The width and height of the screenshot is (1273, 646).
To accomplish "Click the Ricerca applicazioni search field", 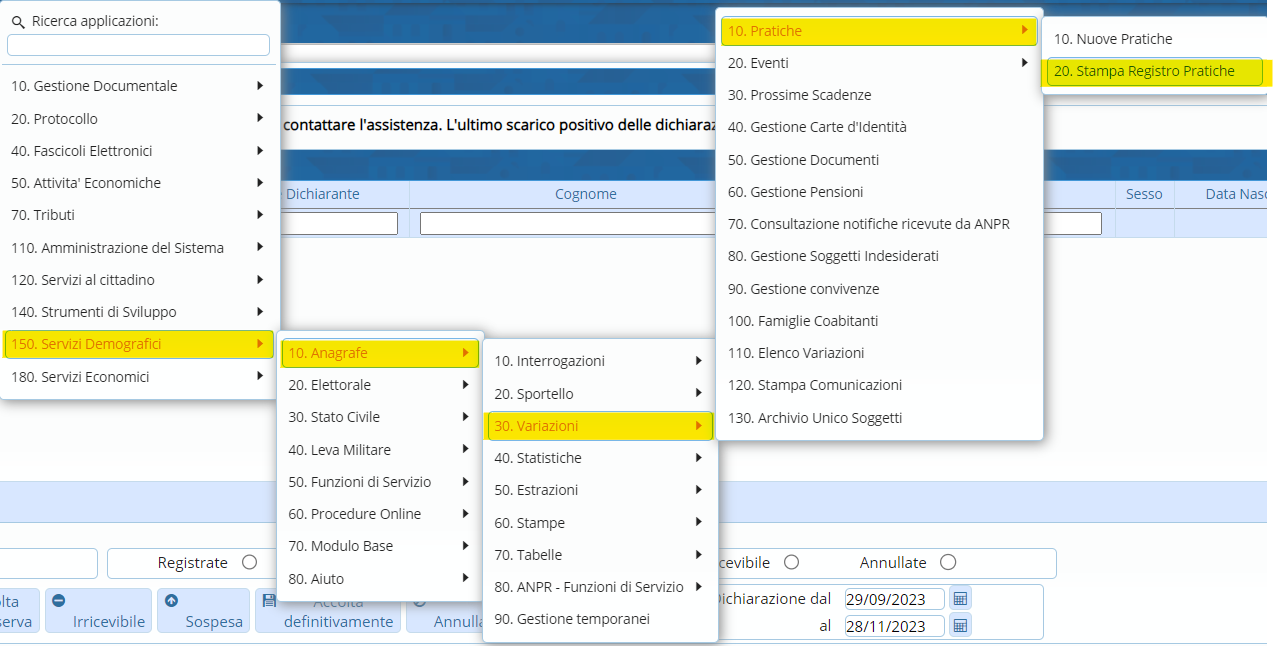I will coord(138,45).
